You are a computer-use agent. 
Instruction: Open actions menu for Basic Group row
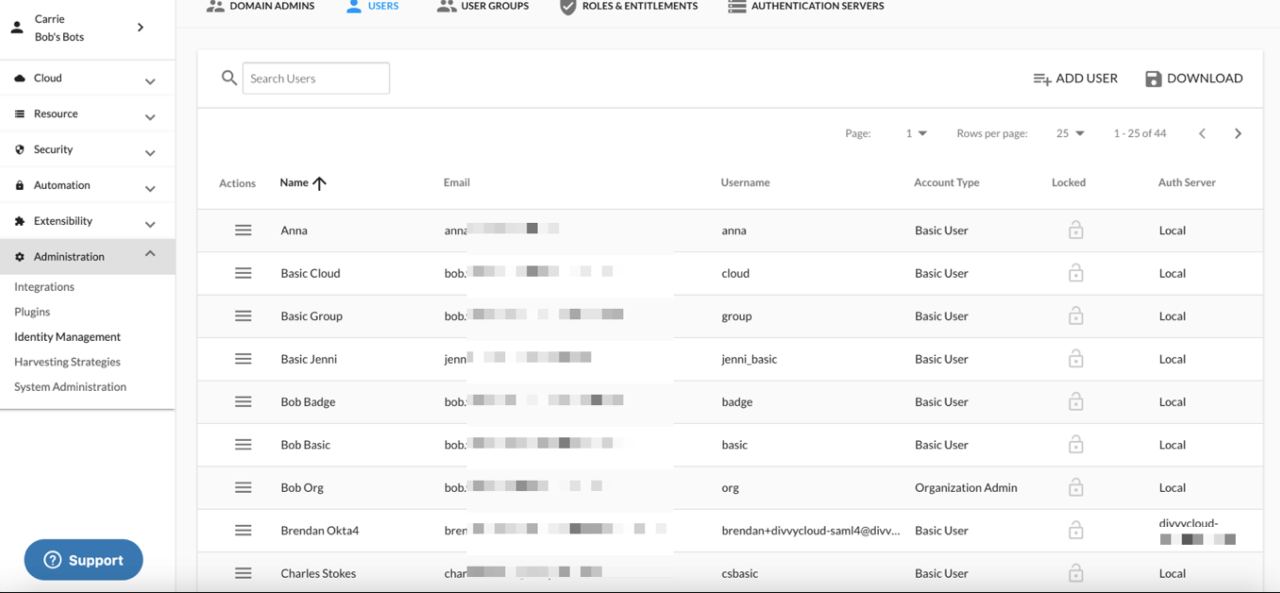[x=243, y=316]
